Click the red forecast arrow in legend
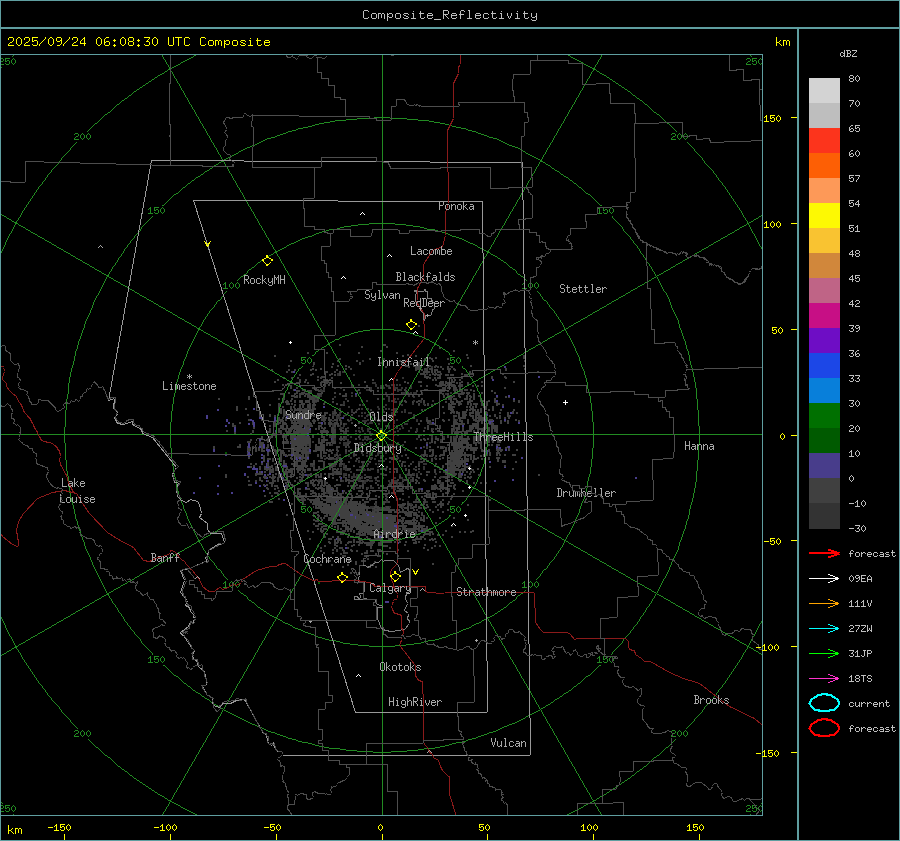The image size is (900, 841). (x=824, y=553)
